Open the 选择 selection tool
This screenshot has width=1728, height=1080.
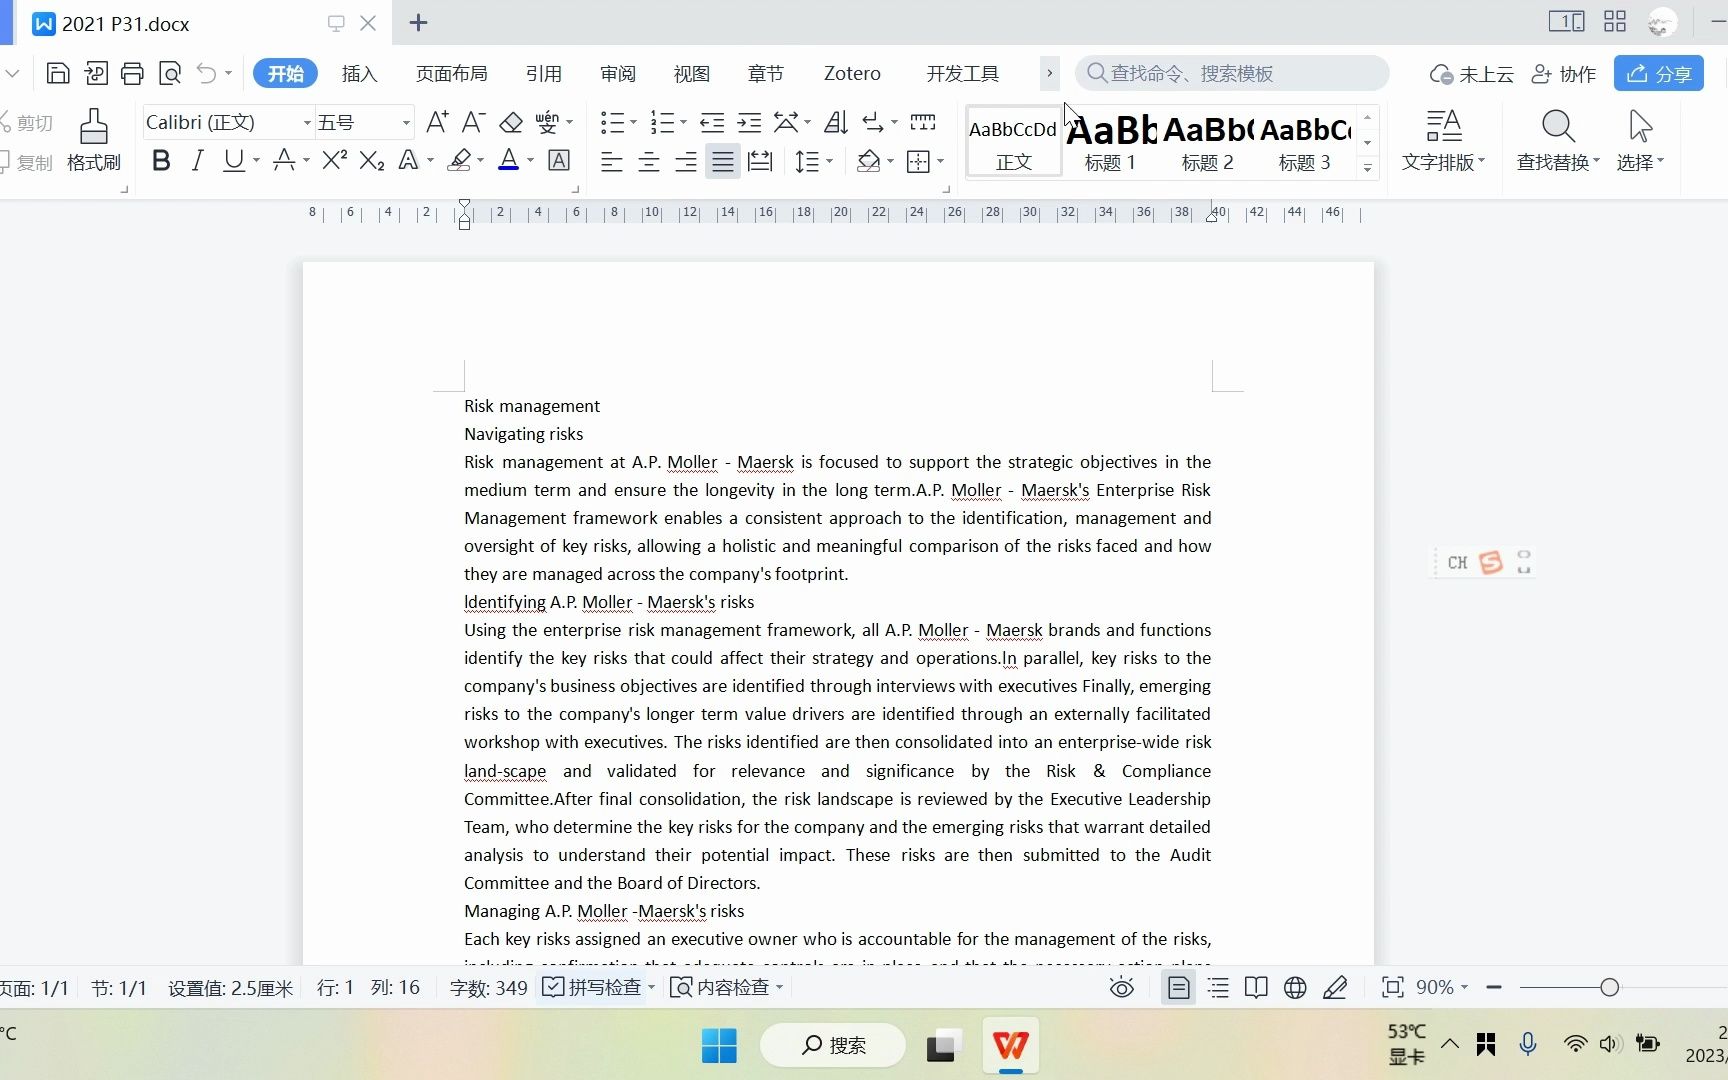pyautogui.click(x=1640, y=141)
